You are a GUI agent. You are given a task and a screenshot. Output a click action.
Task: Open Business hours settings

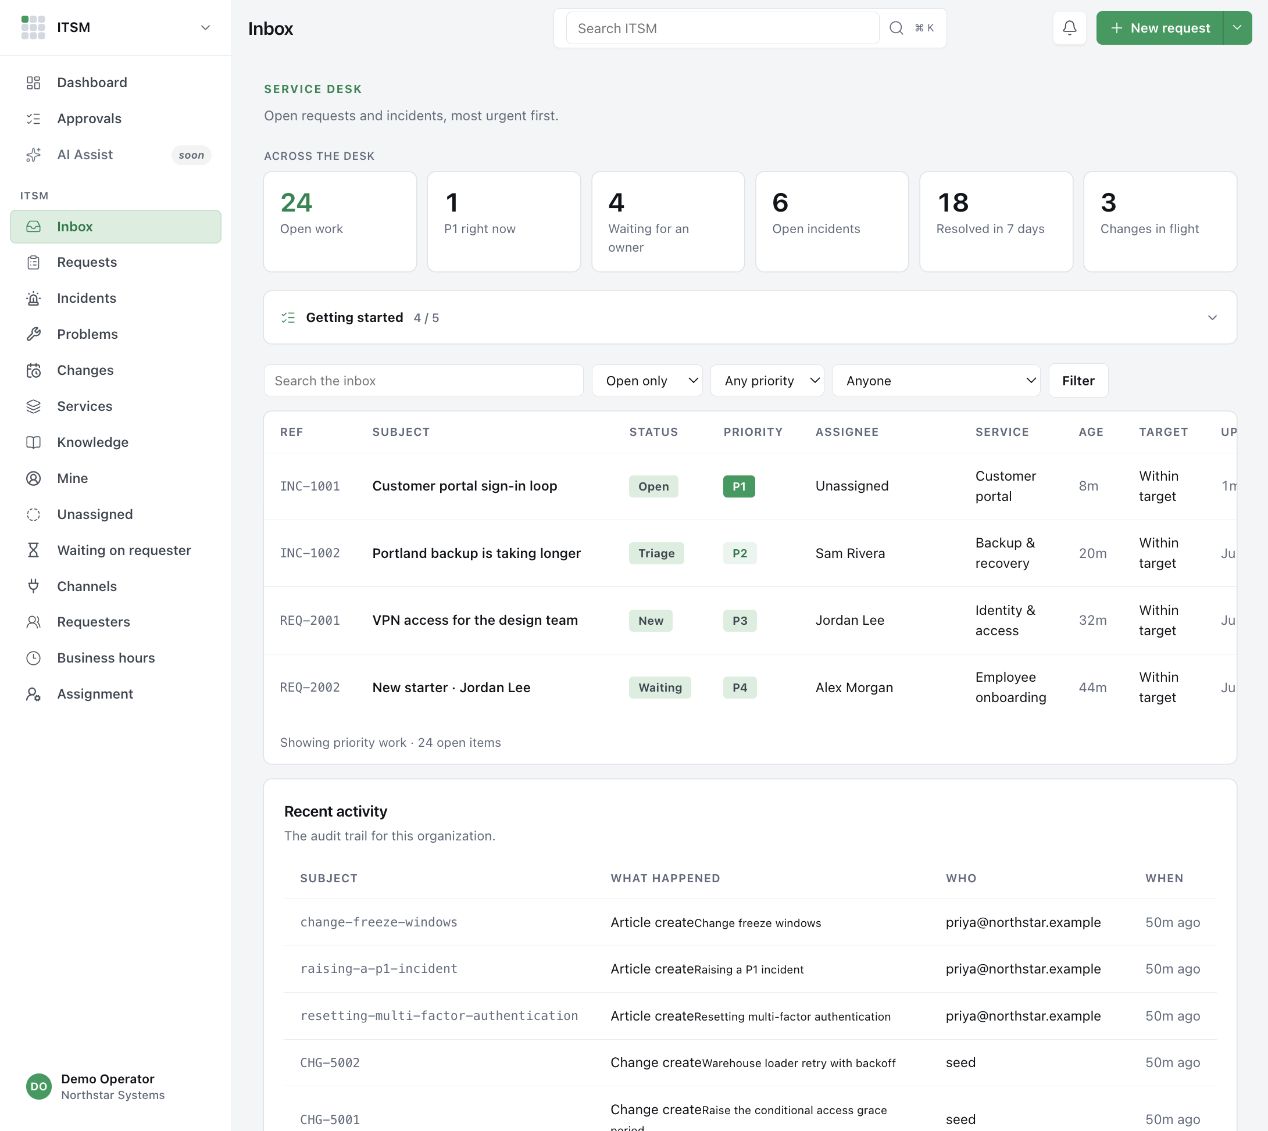click(x=116, y=658)
